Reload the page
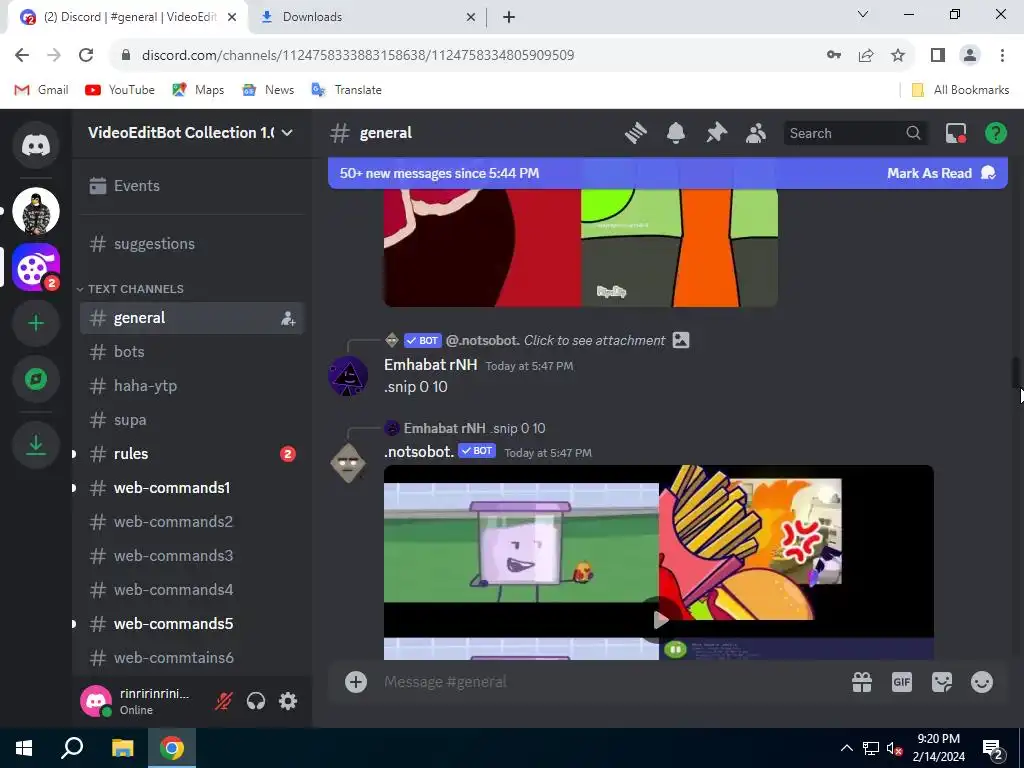 [x=86, y=55]
